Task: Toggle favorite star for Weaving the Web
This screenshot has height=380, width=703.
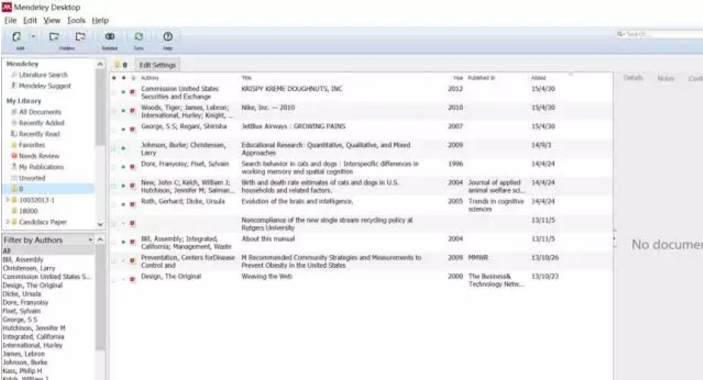Action: tap(114, 279)
